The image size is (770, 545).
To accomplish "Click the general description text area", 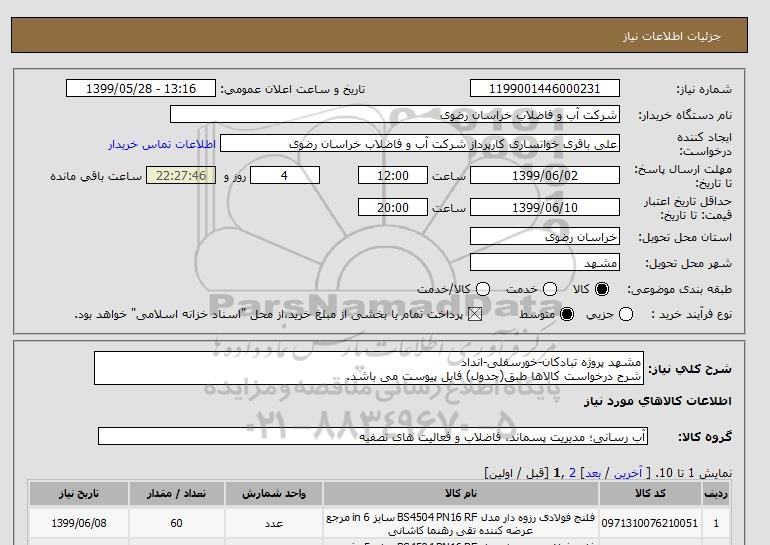I will point(369,368).
